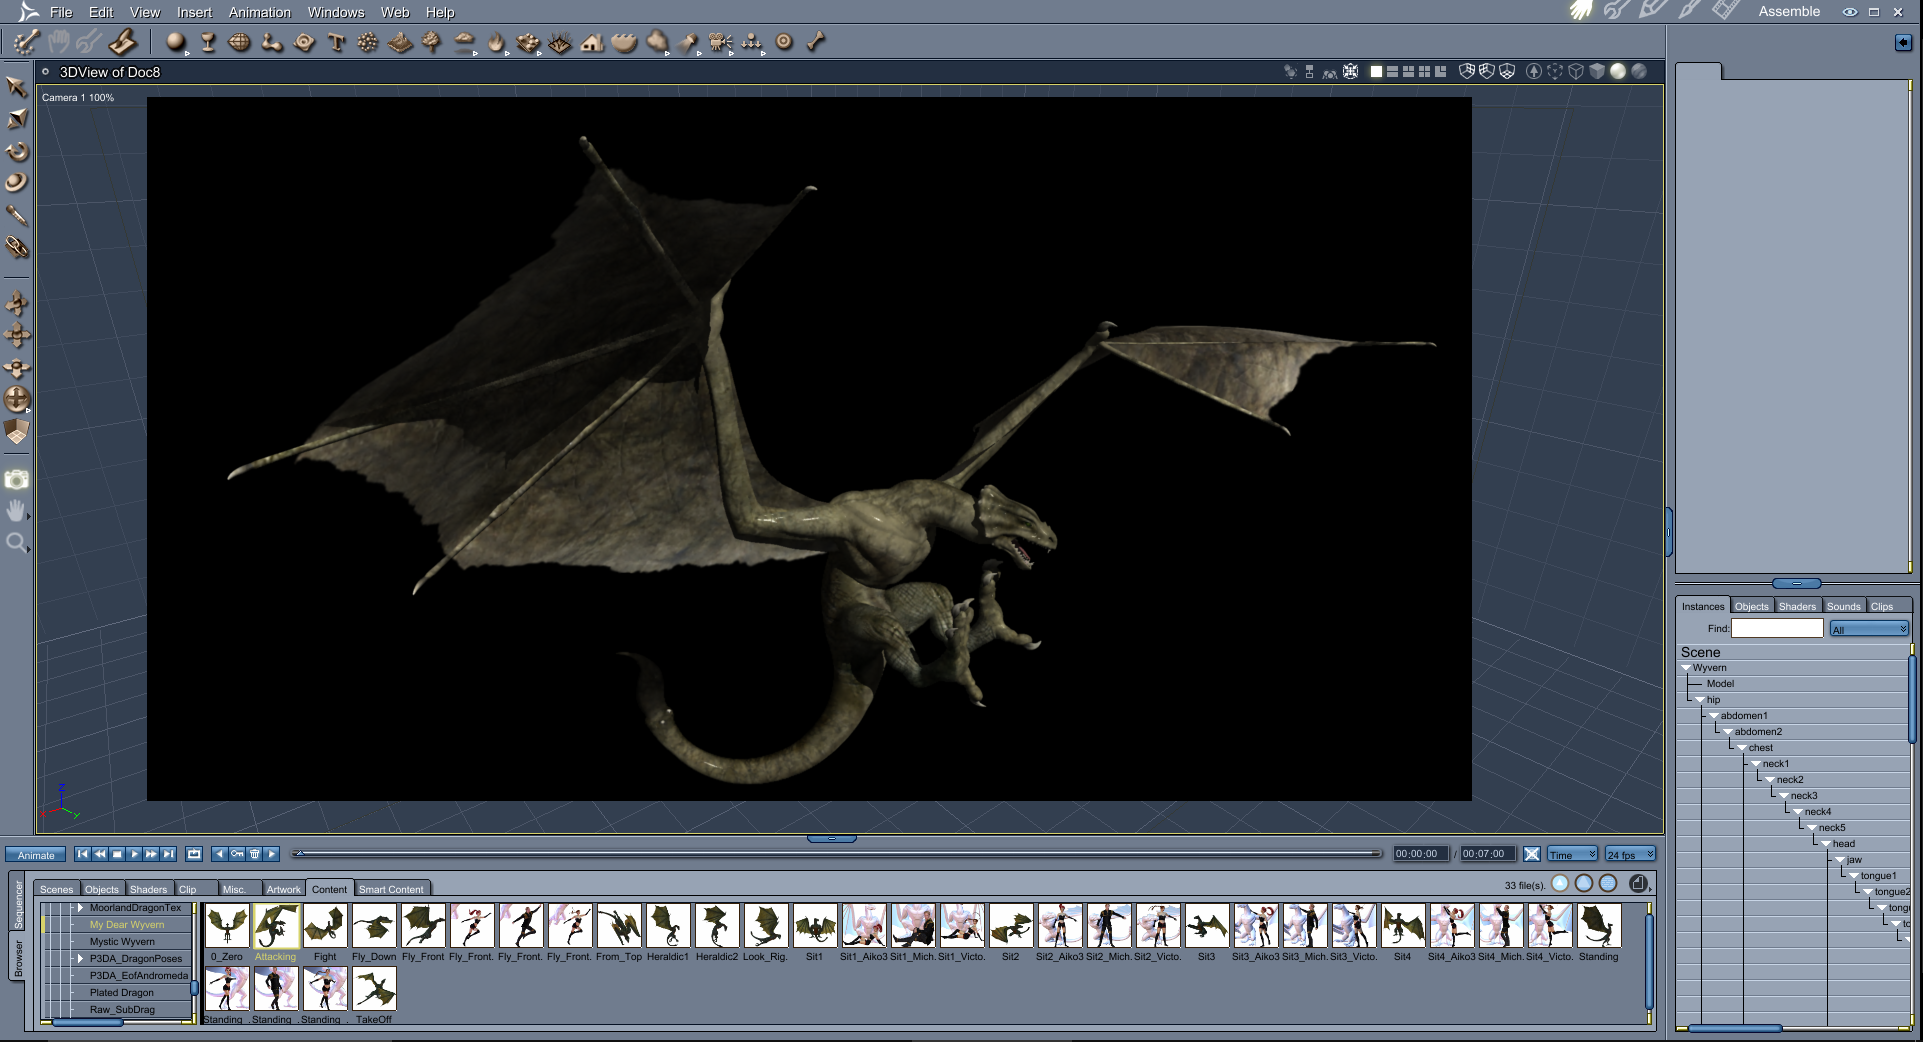
Task: Select the bone tool icon
Action: pos(816,42)
